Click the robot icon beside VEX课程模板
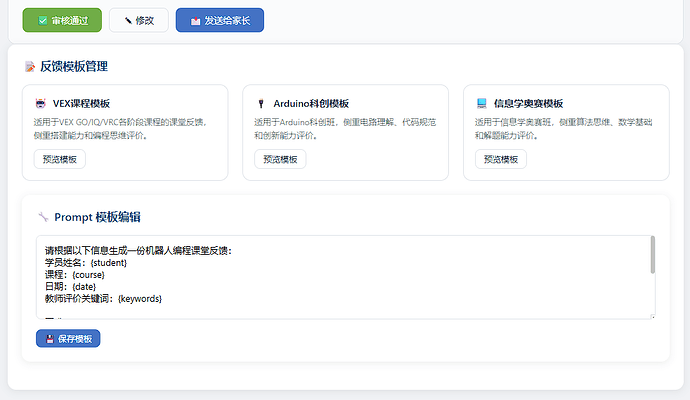This screenshot has height=400, width=690. [40, 103]
